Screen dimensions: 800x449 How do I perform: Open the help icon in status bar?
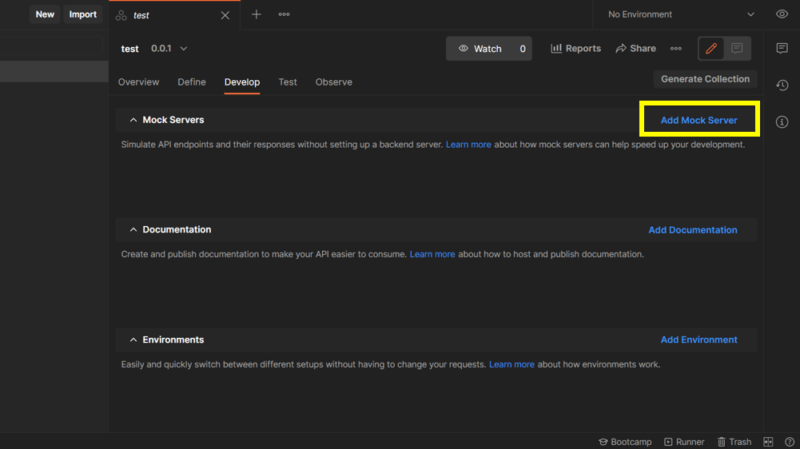click(789, 442)
